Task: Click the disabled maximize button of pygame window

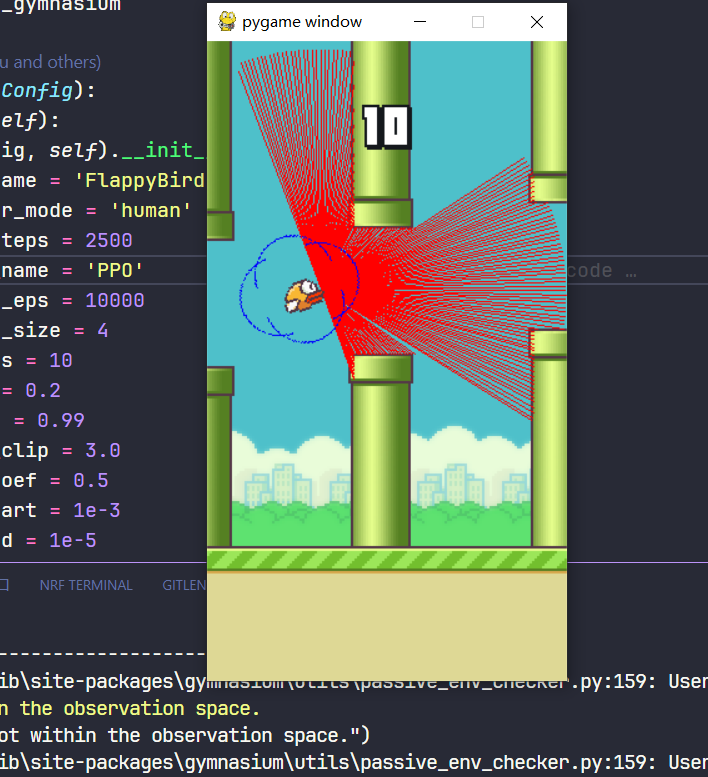Action: [478, 22]
